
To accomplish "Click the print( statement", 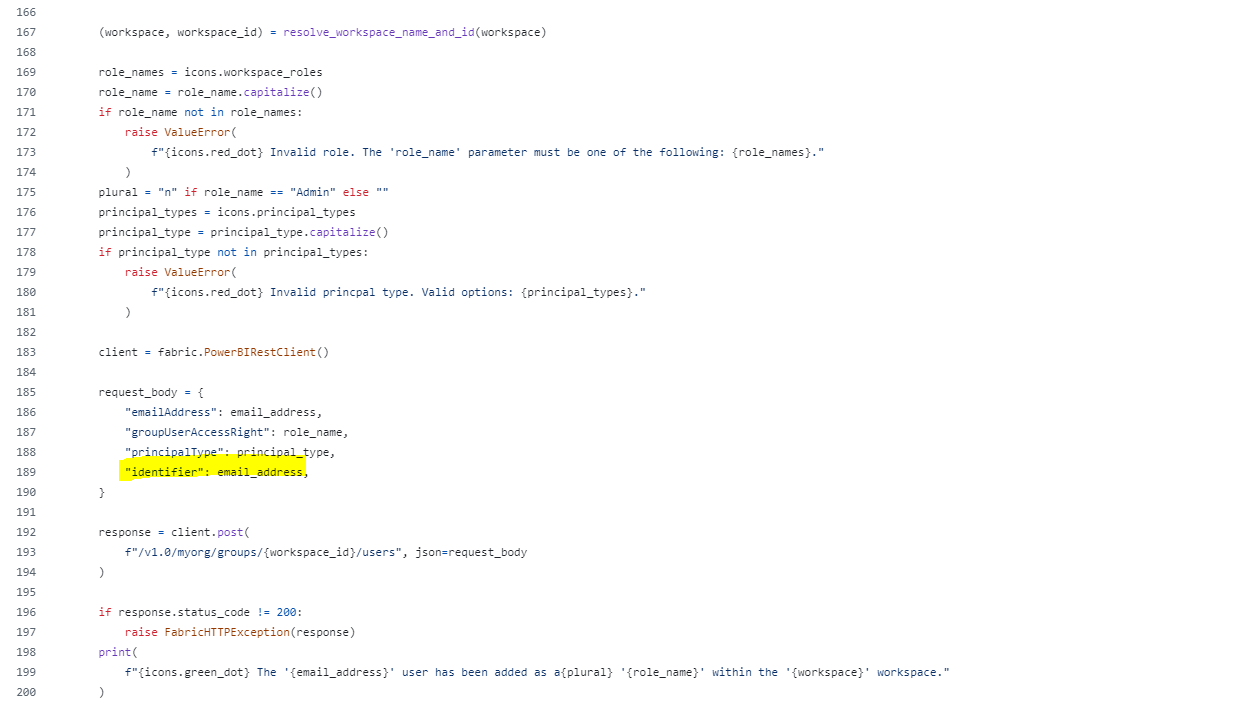I will [x=118, y=652].
